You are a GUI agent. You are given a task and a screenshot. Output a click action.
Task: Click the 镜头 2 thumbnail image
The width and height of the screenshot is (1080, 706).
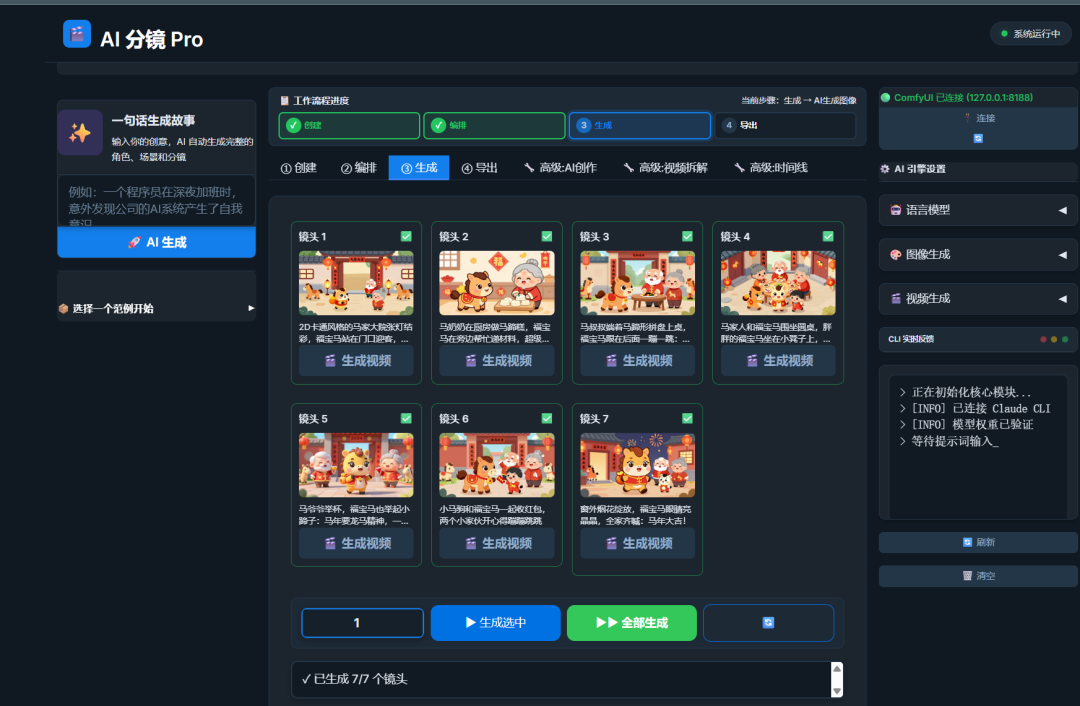(496, 281)
